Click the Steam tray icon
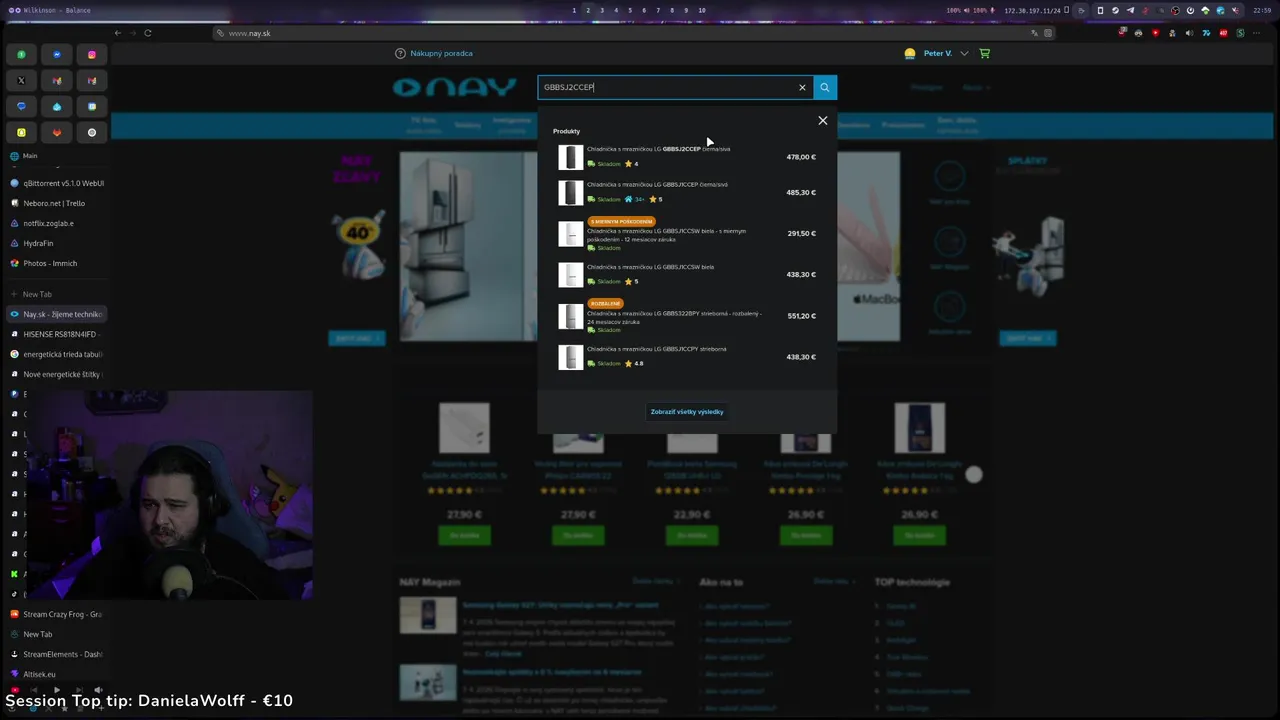This screenshot has width=1280, height=720. coord(1115,10)
